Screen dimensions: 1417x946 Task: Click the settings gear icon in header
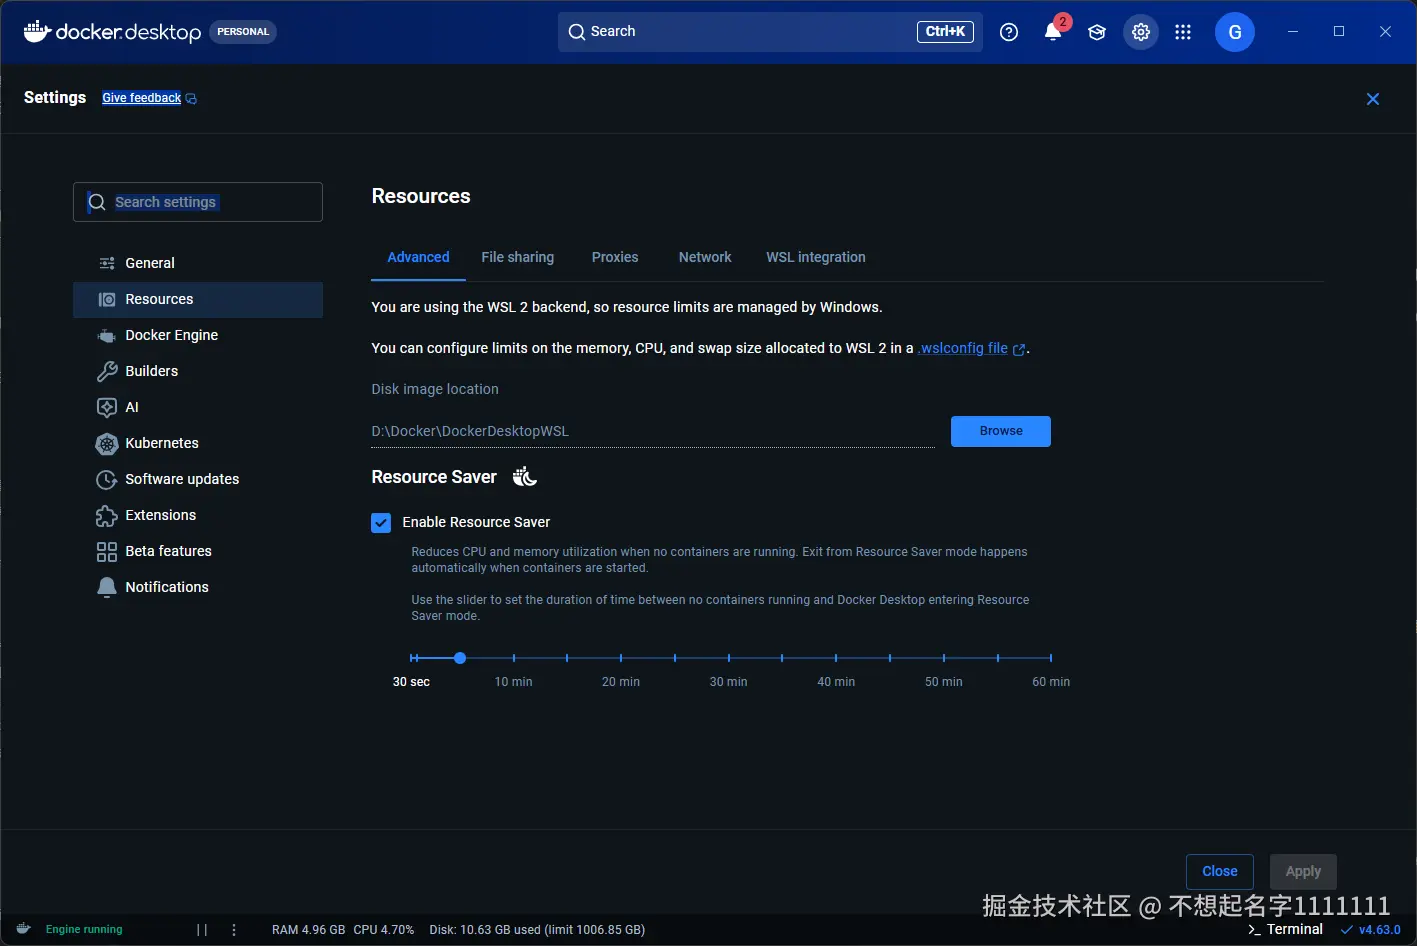click(x=1141, y=32)
